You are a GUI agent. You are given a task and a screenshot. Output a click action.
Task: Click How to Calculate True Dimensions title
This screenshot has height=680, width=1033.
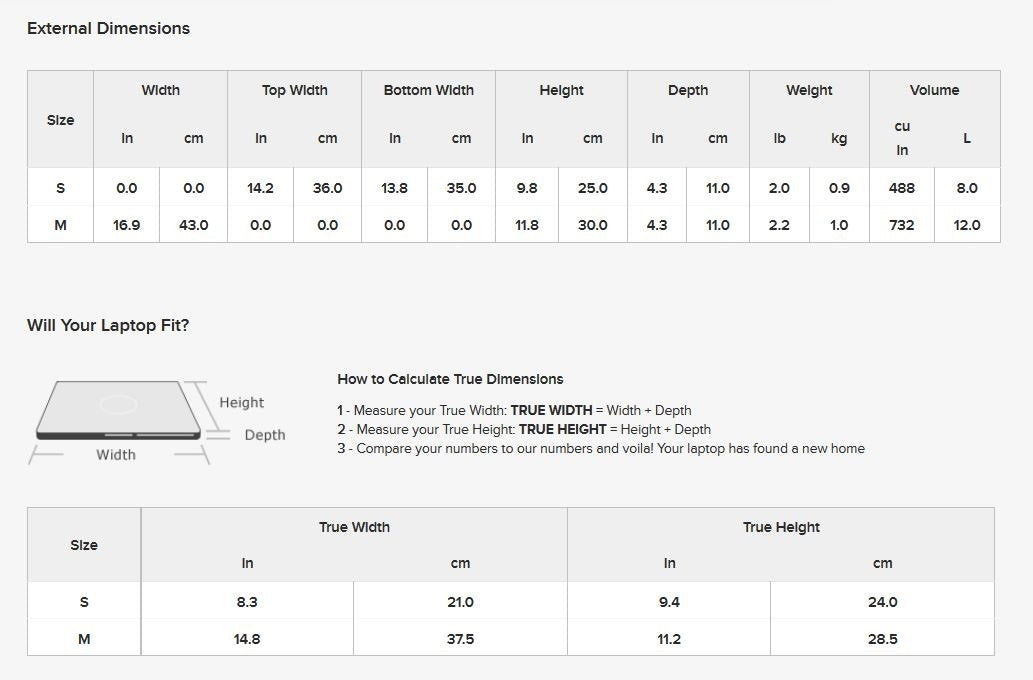pos(450,379)
